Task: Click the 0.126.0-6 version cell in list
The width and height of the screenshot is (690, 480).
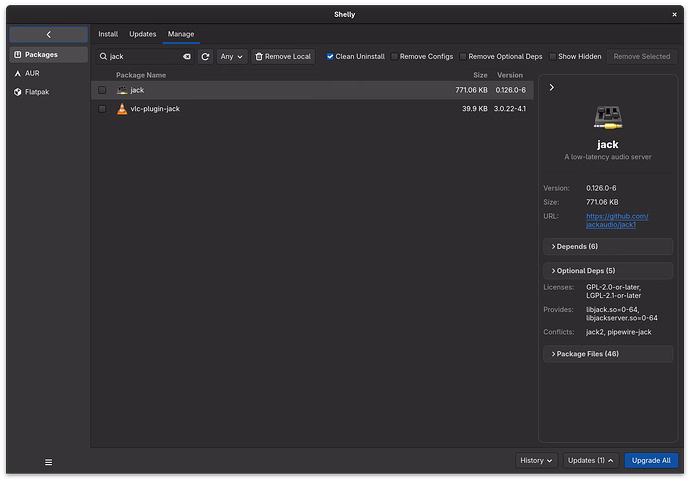Action: [510, 90]
